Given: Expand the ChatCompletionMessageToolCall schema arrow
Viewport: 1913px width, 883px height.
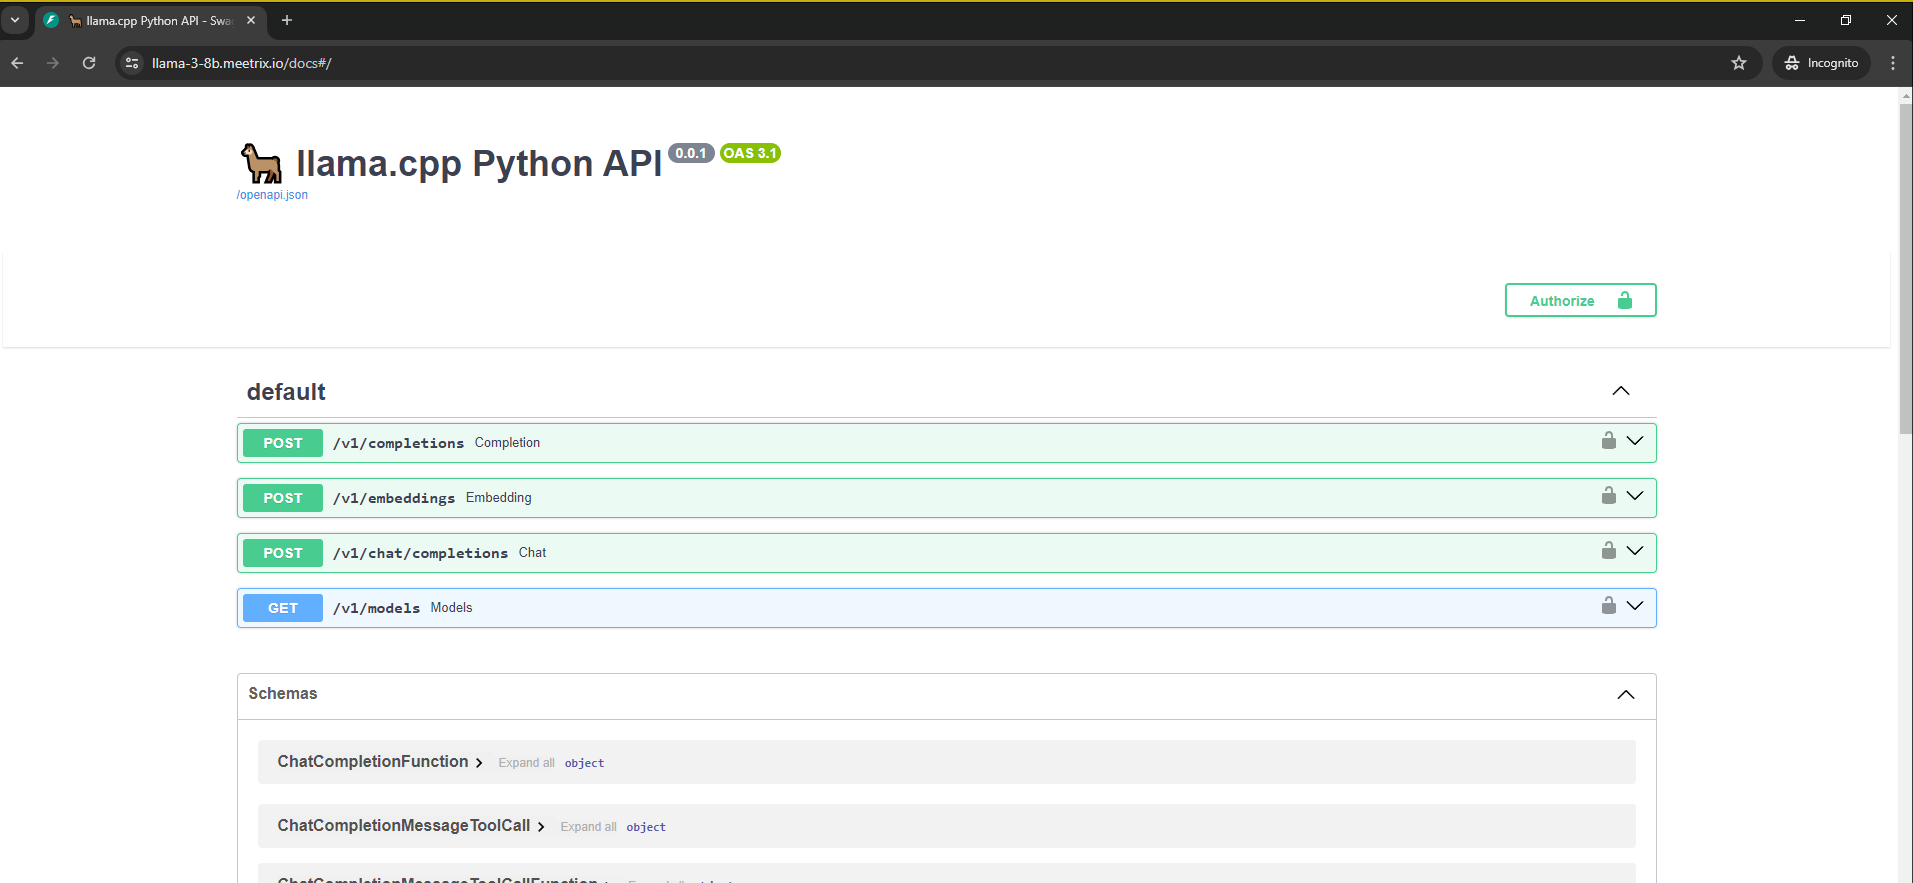Looking at the screenshot, I should (x=541, y=827).
